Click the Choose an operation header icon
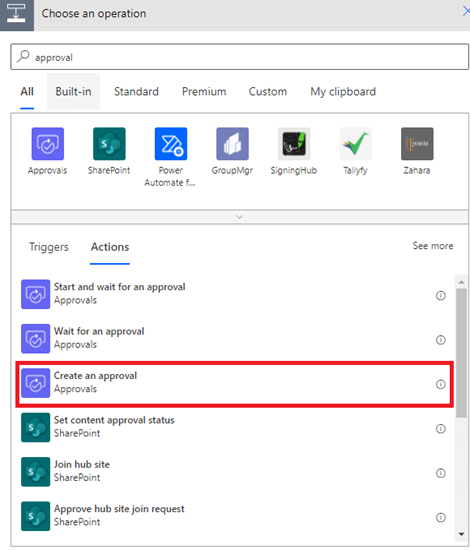 pos(16,15)
